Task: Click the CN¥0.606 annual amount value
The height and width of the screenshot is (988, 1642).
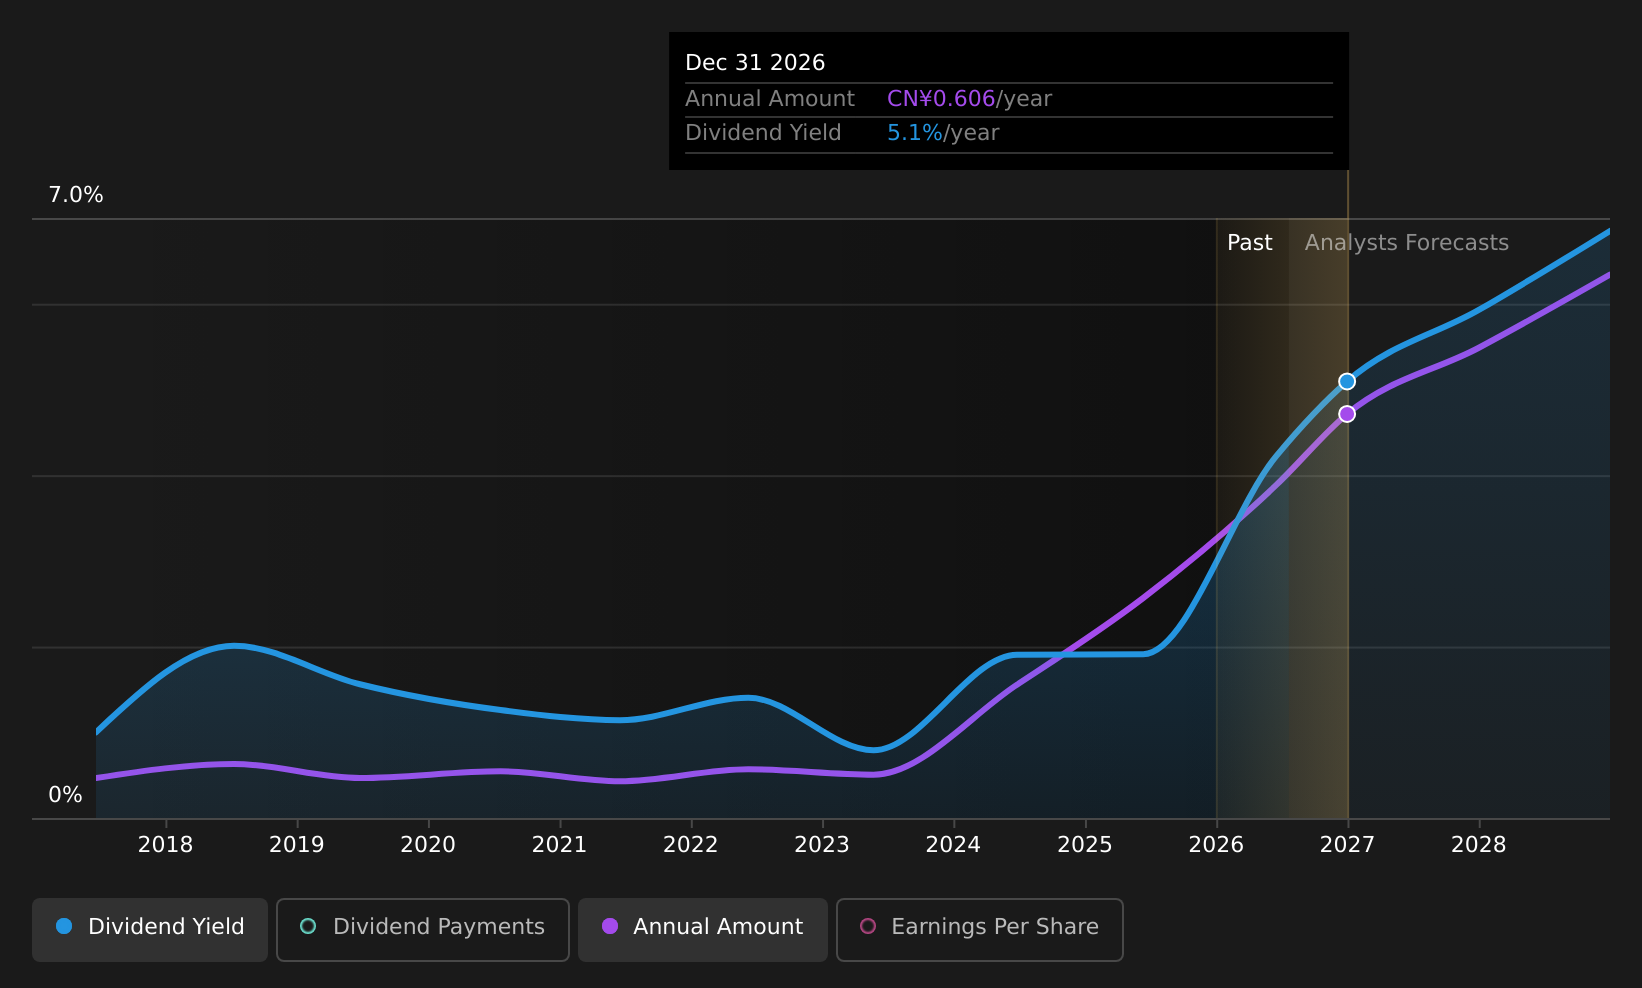Action: 941,99
